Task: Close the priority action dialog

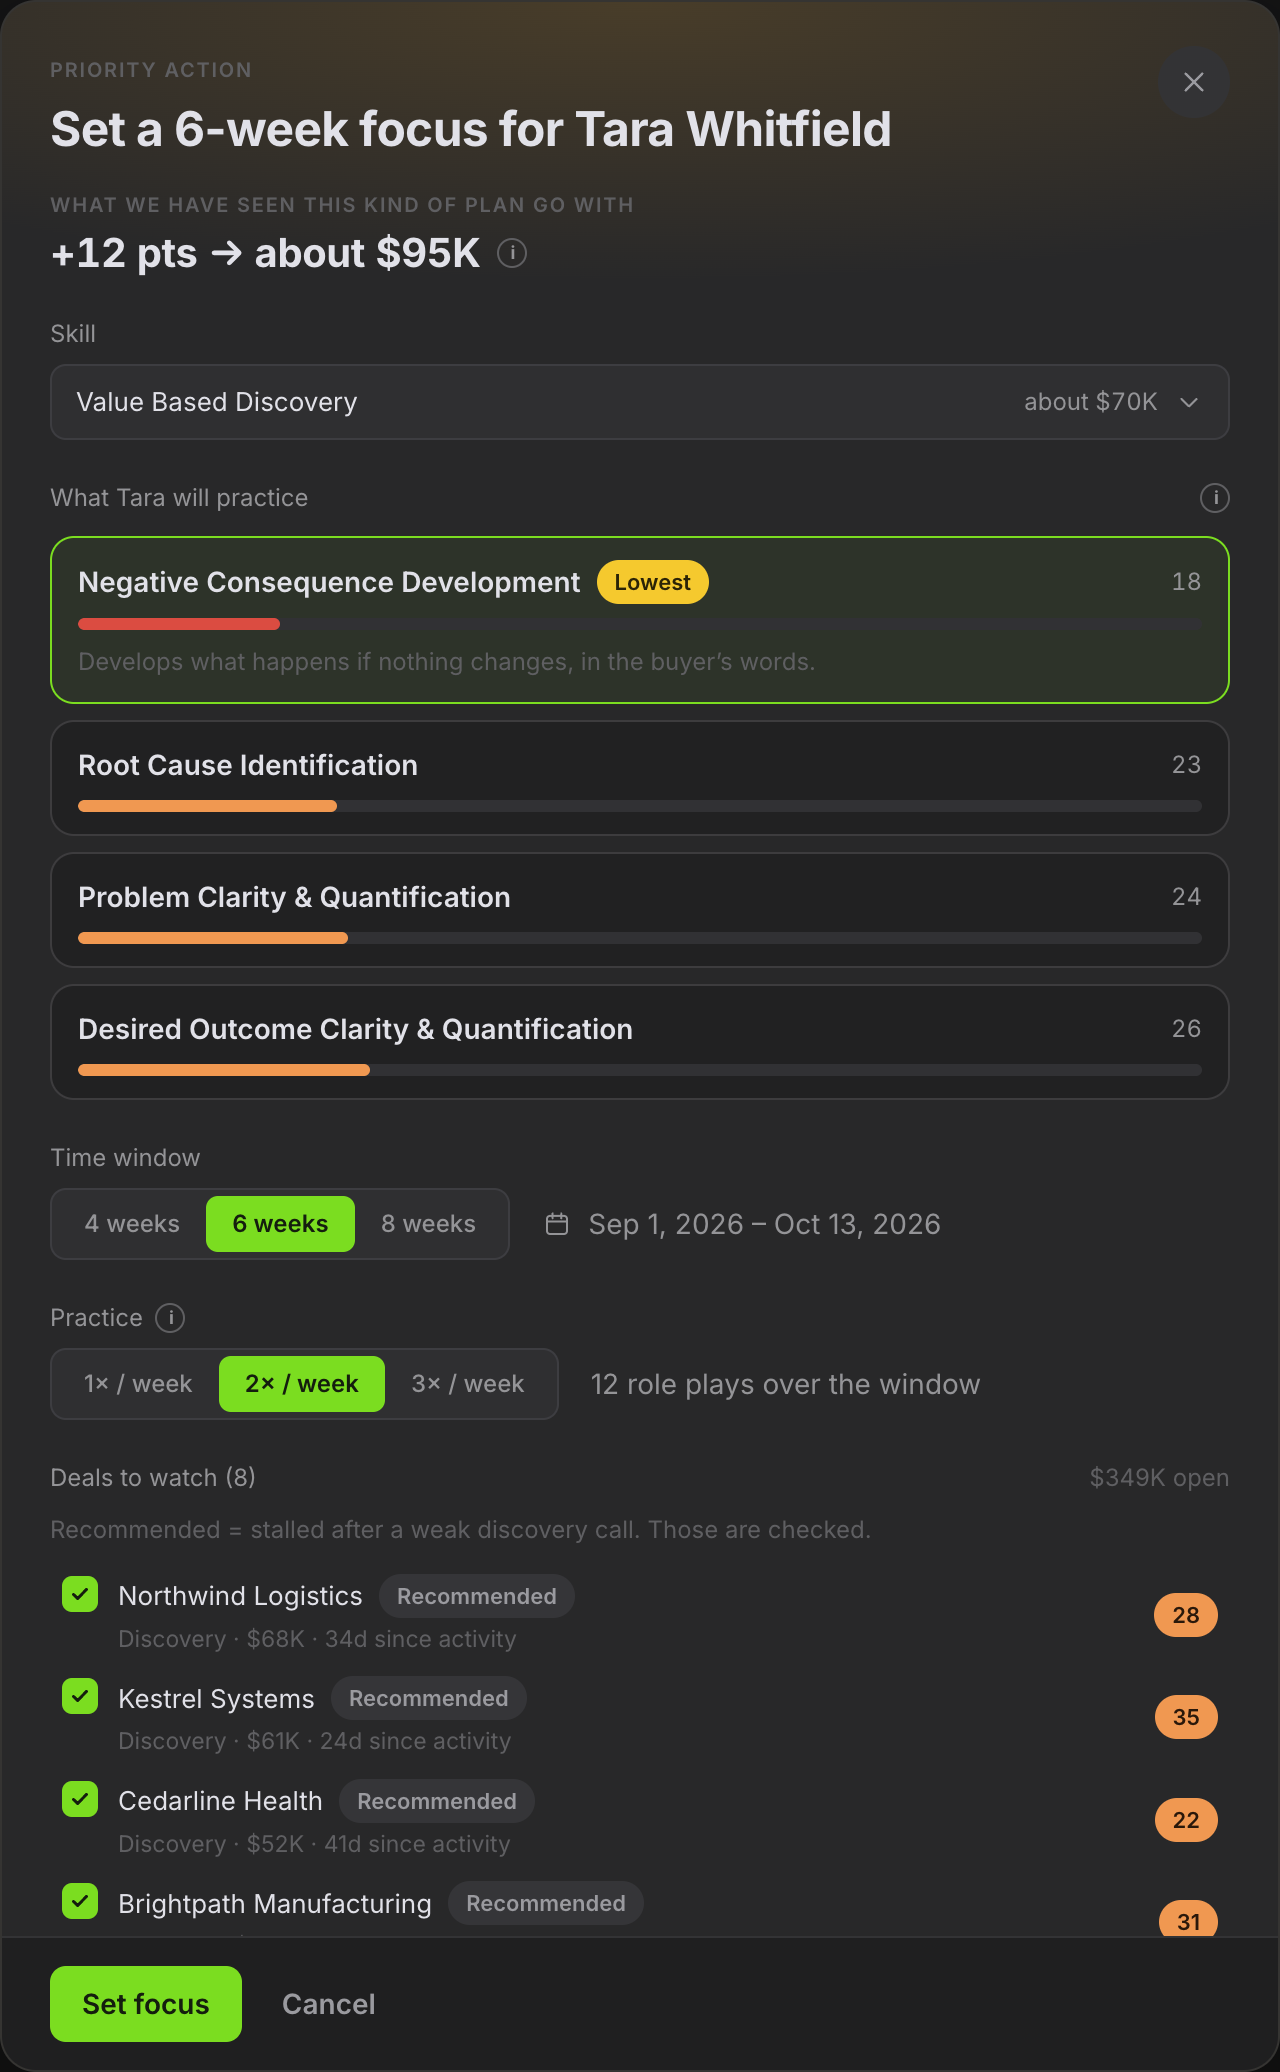Action: [x=1194, y=82]
